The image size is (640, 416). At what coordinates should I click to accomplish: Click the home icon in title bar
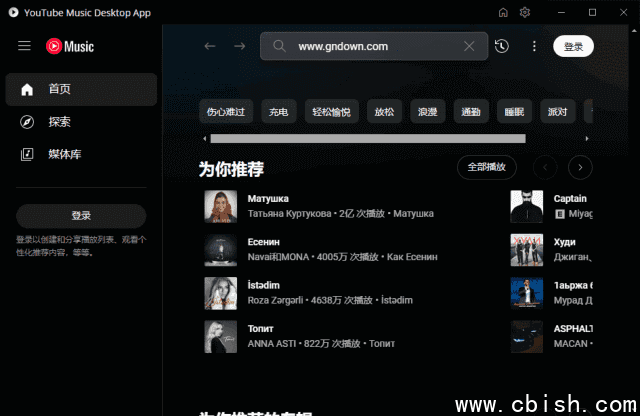[502, 12]
